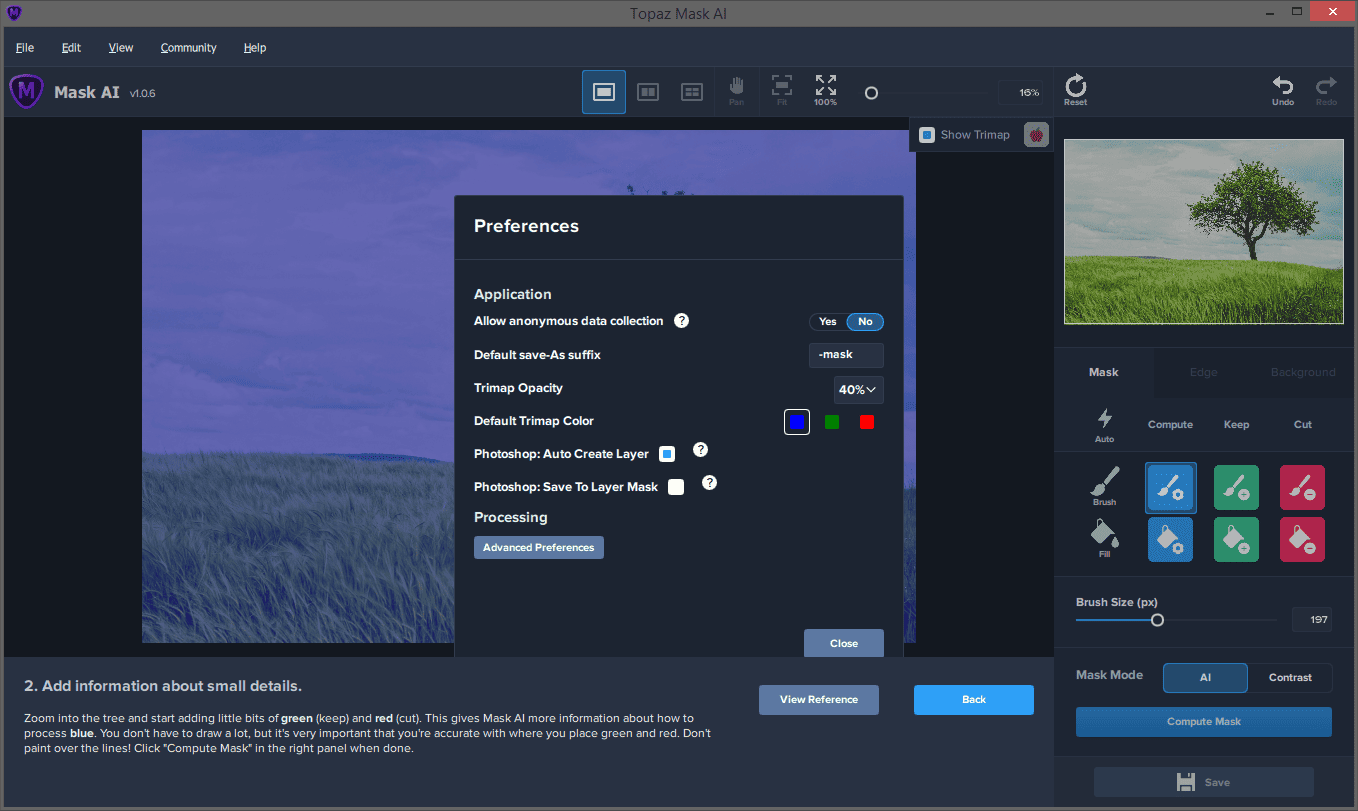Open the Edit menu
Screen dimensions: 1358x811
point(71,48)
